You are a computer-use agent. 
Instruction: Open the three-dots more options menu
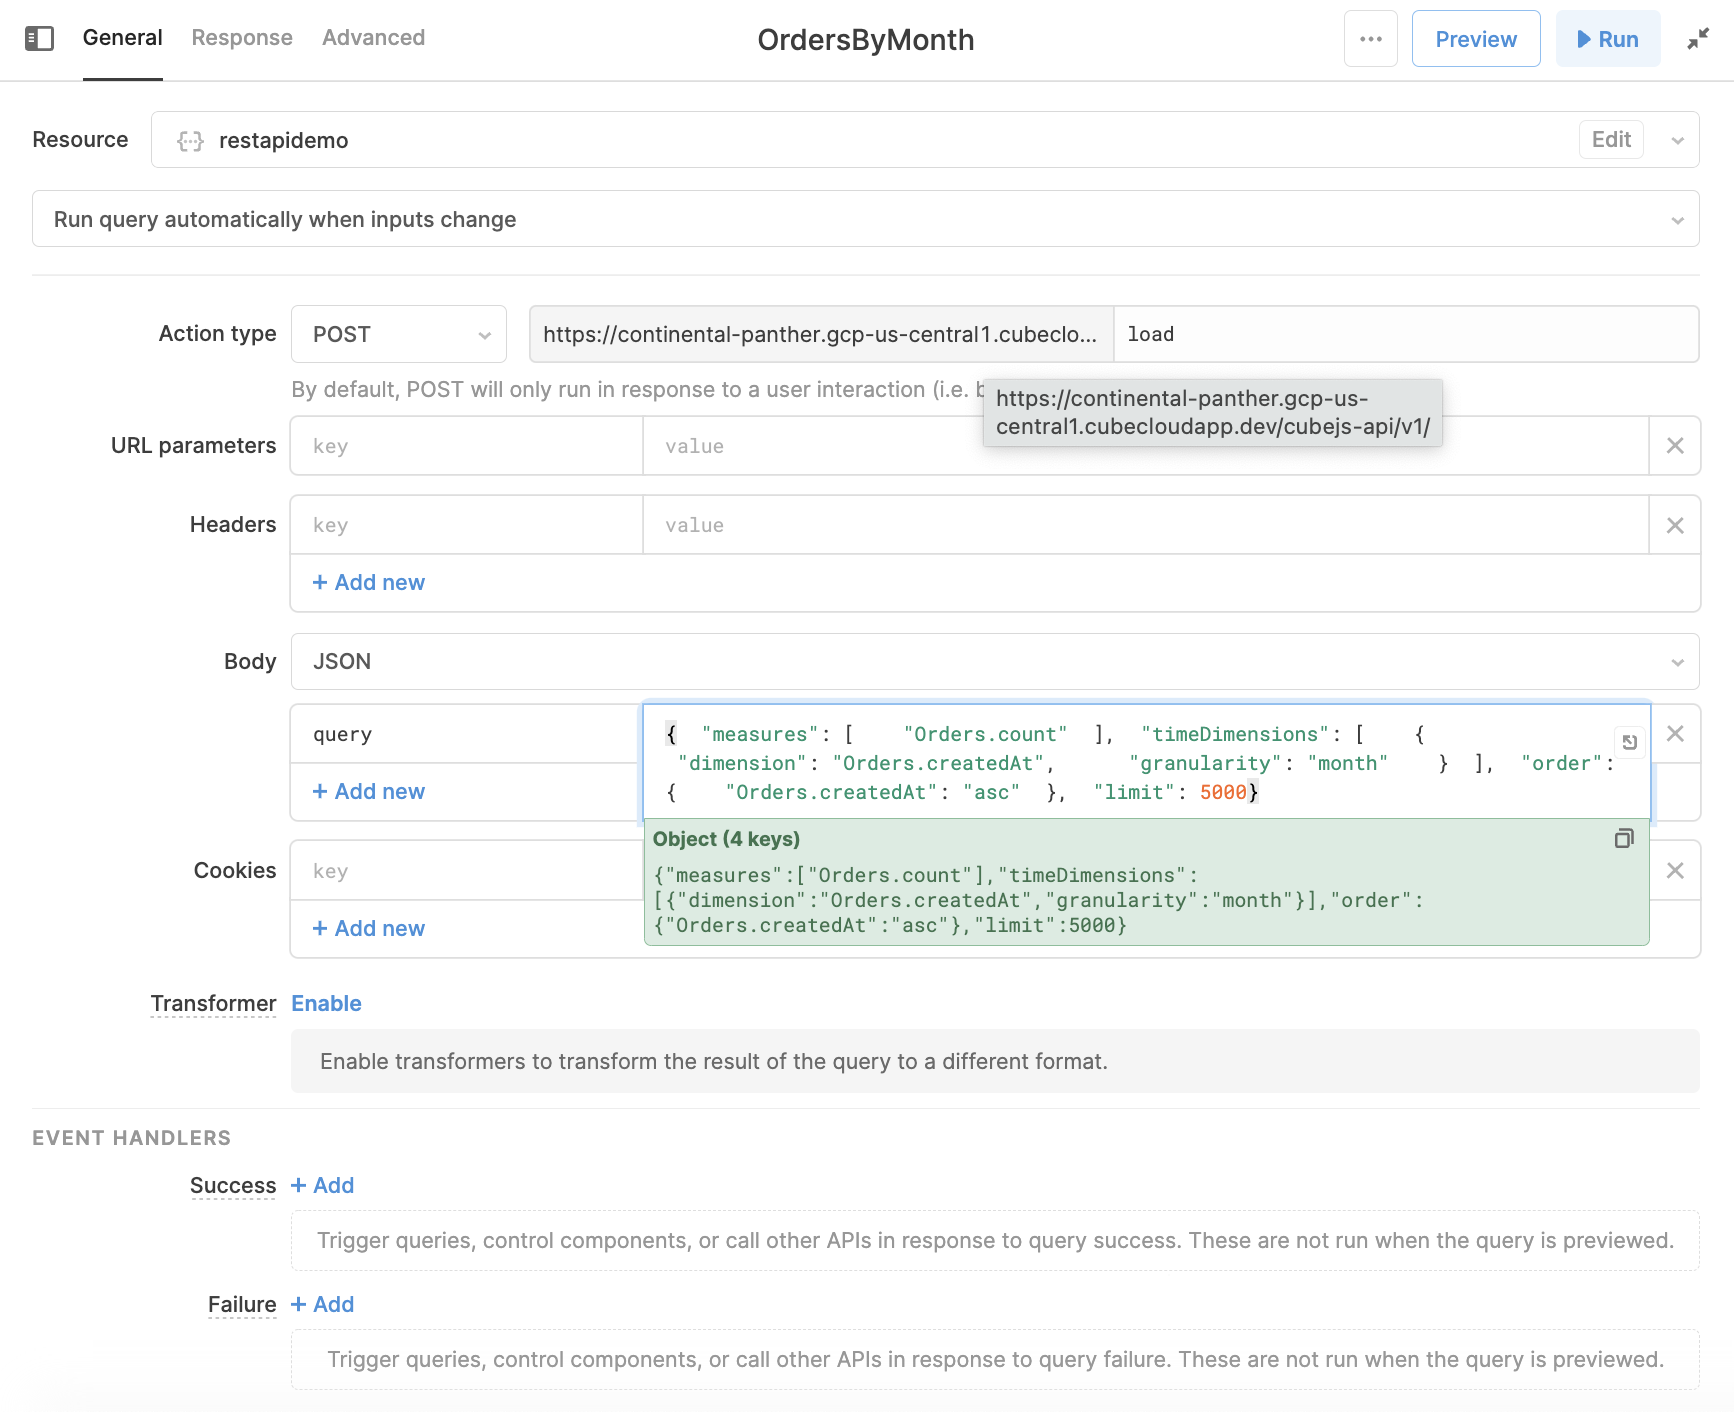pyautogui.click(x=1370, y=39)
